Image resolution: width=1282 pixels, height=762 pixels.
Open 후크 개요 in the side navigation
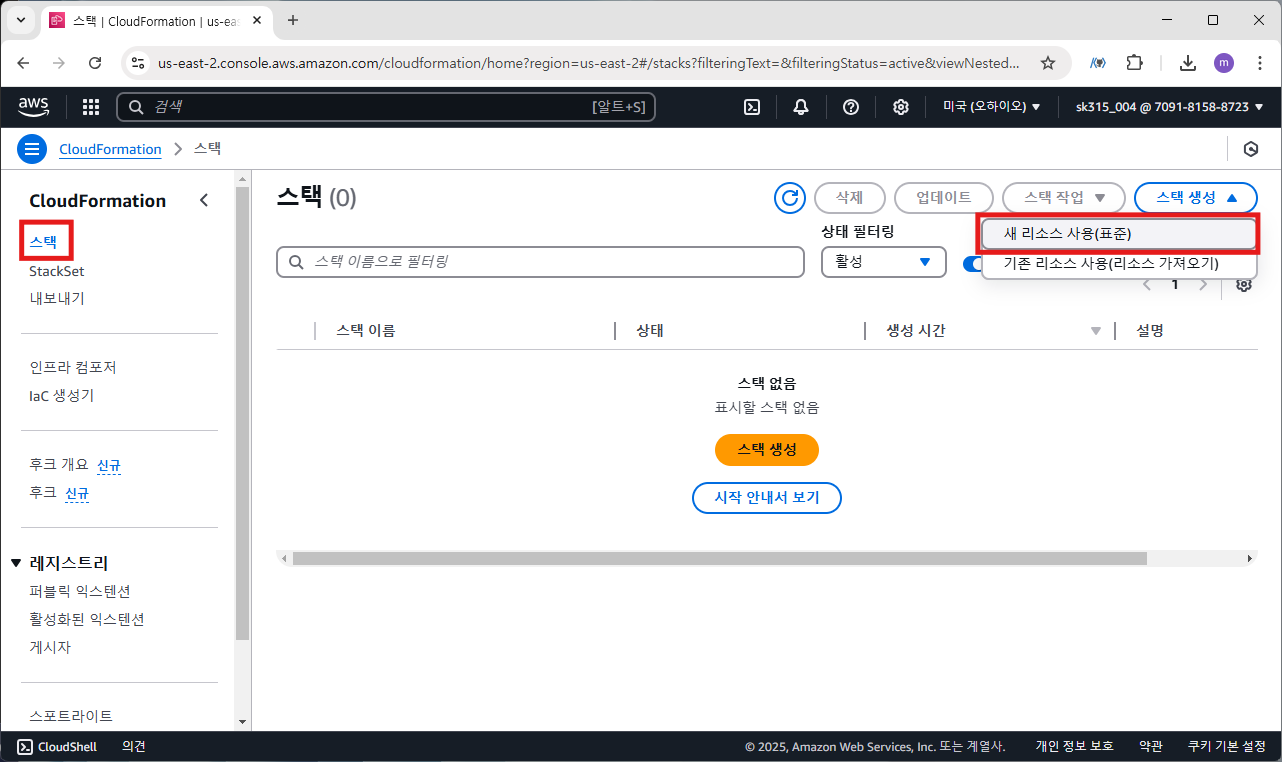[59, 464]
